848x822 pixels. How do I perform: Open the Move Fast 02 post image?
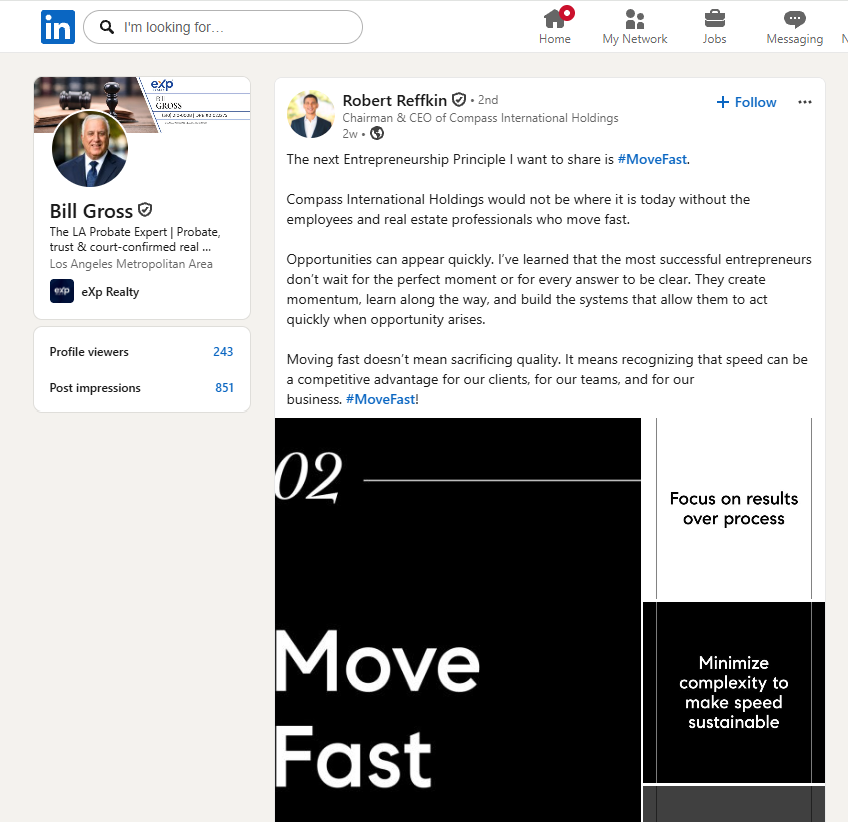tap(458, 620)
